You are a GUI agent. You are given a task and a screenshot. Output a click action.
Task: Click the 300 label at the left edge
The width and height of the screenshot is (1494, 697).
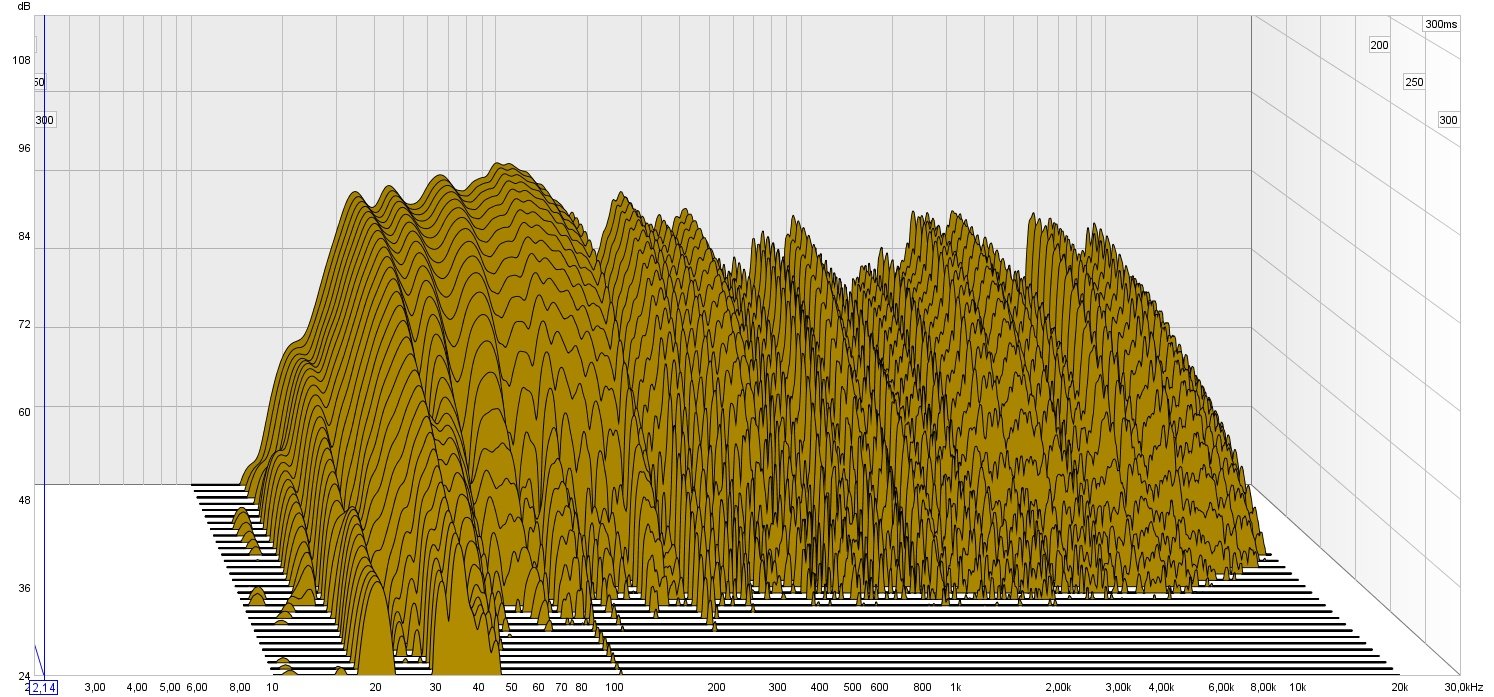(x=45, y=120)
